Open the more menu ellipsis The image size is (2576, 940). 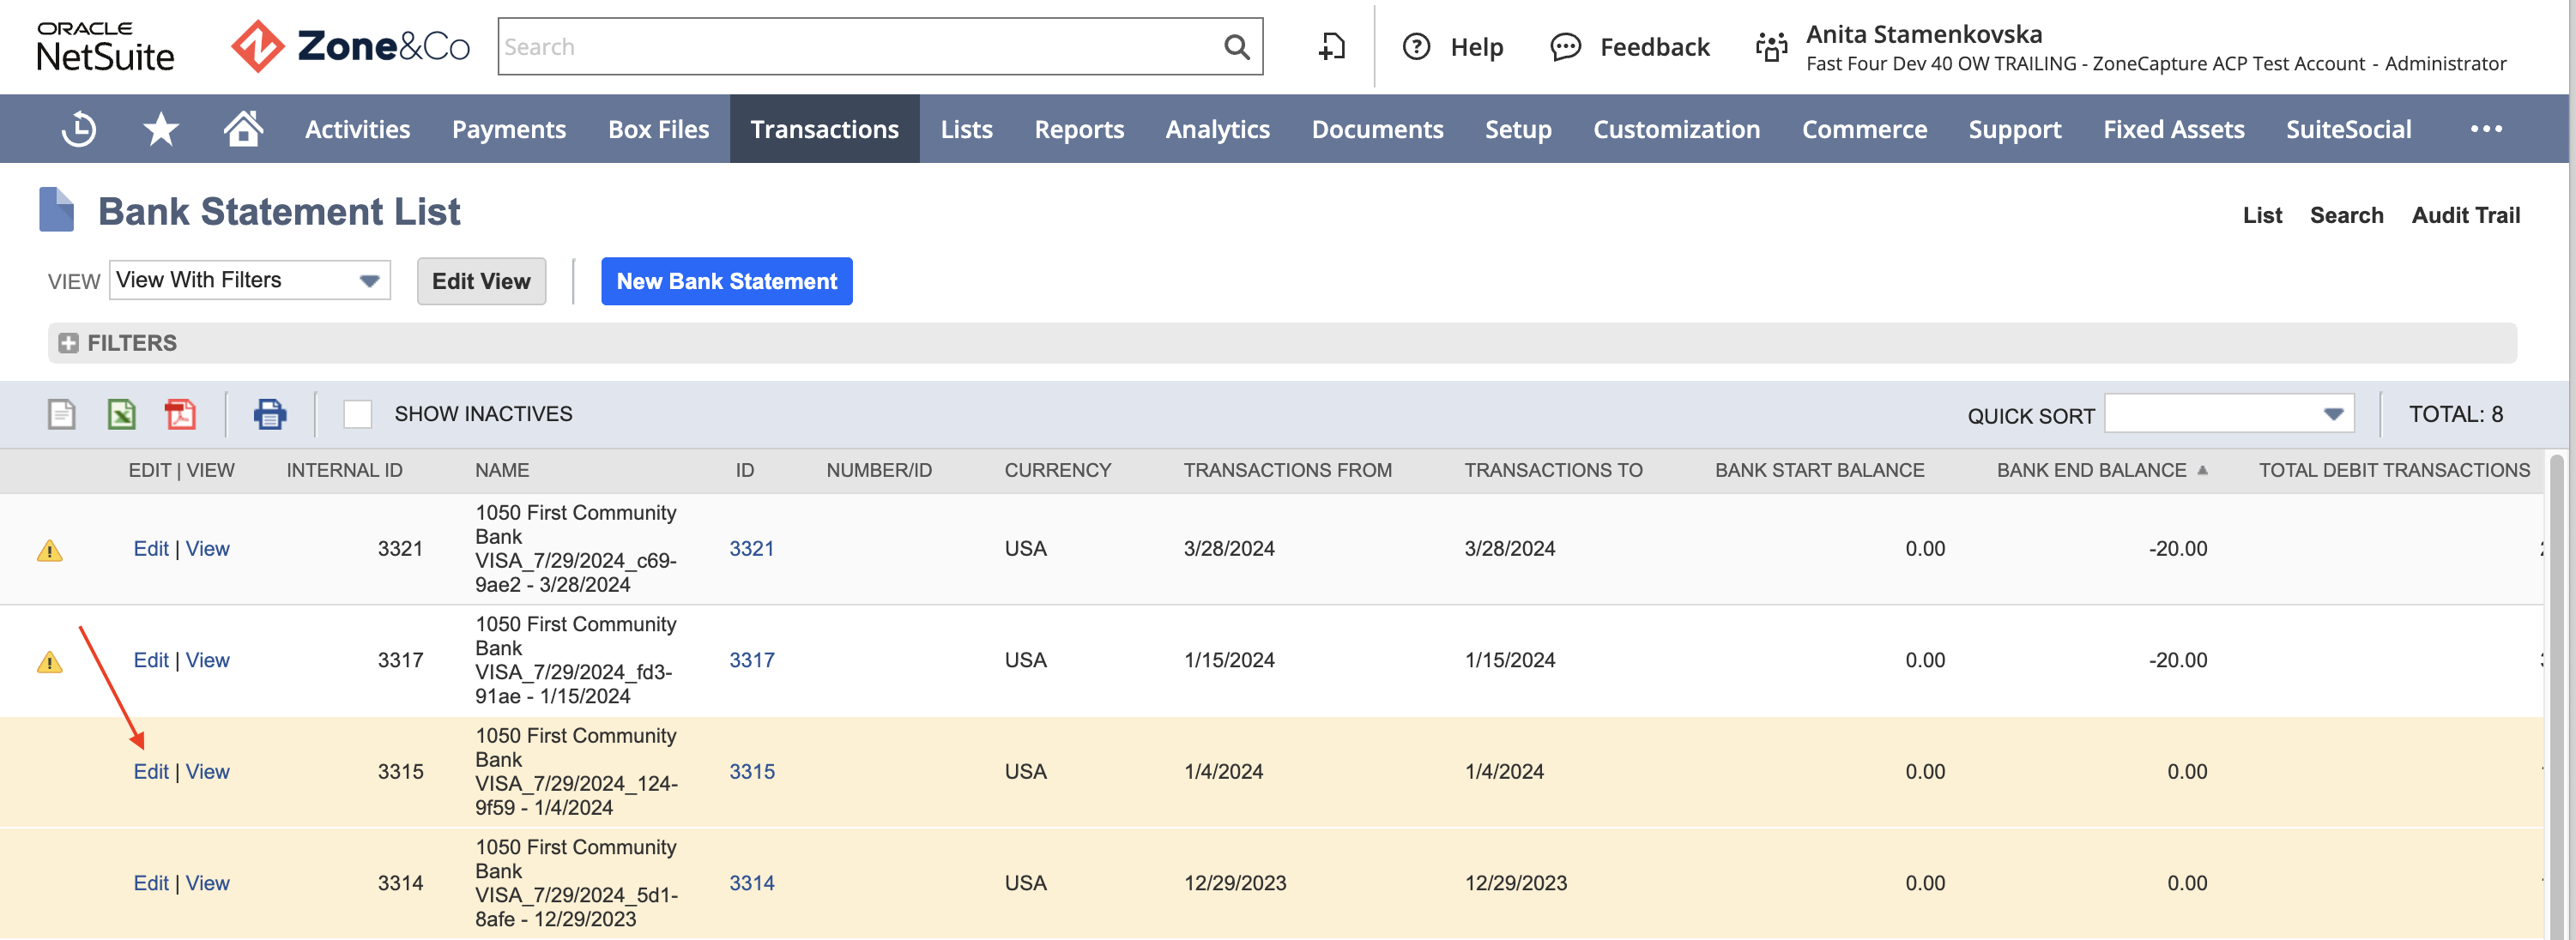pyautogui.click(x=2486, y=129)
